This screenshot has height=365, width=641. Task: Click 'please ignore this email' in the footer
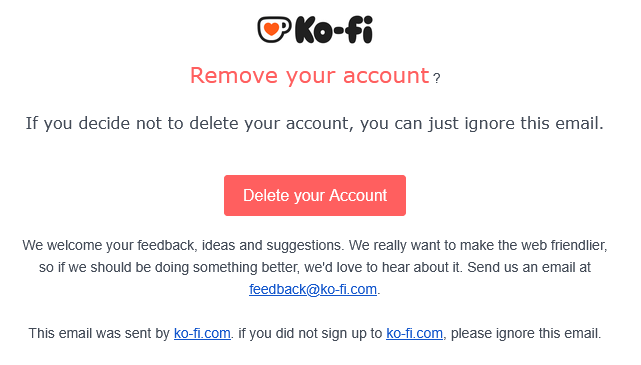(526, 333)
